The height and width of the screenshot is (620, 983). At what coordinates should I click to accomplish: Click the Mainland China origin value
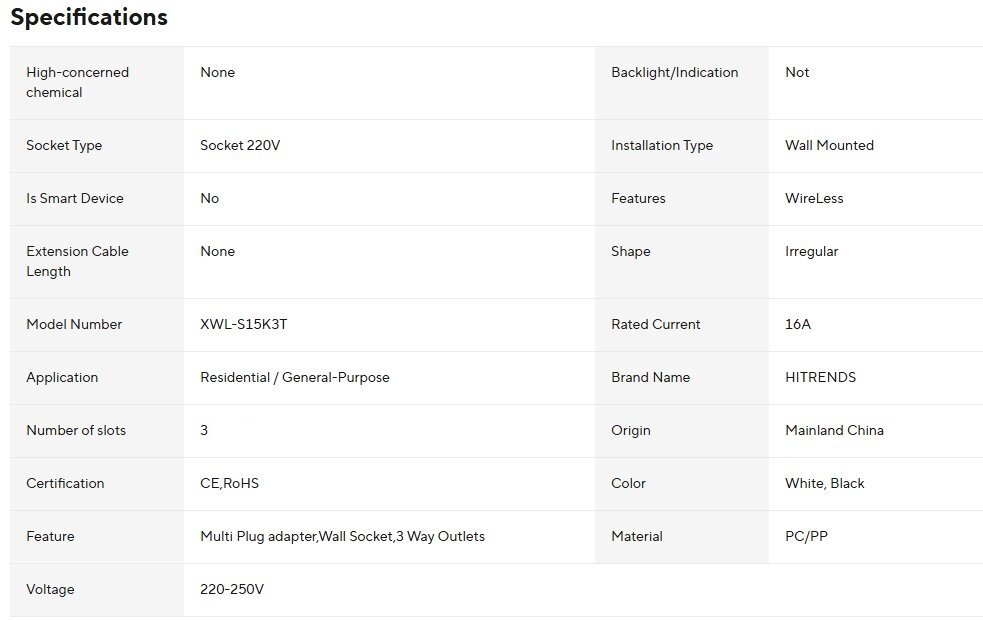tap(834, 430)
